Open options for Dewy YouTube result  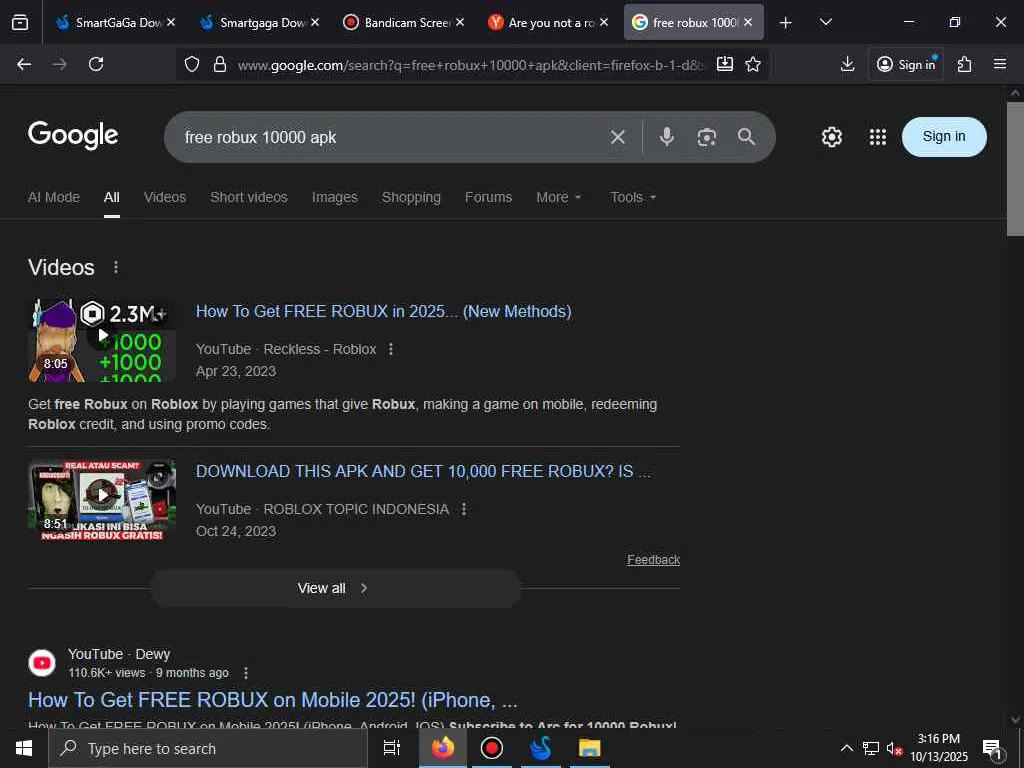(246, 673)
